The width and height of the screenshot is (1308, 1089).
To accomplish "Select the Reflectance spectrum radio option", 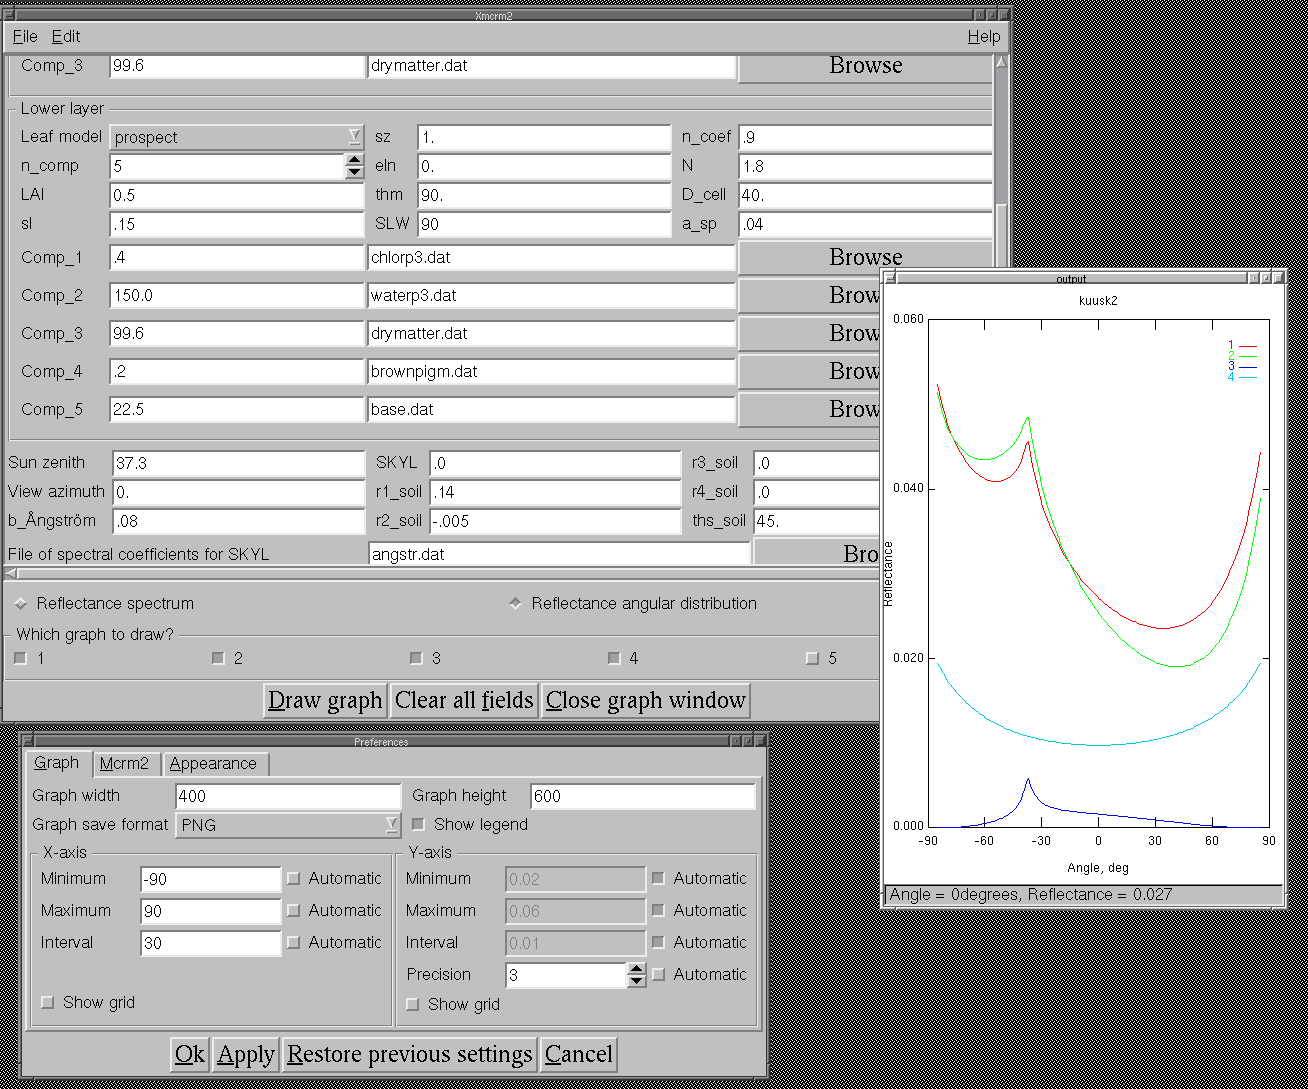I will pos(20,604).
